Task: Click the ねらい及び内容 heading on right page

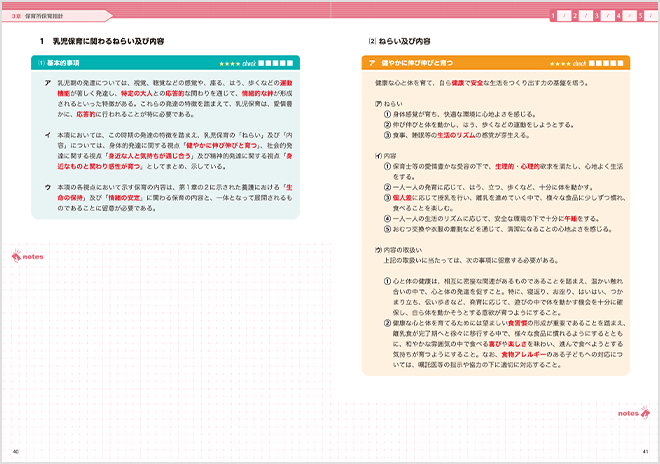Action: click(404, 41)
